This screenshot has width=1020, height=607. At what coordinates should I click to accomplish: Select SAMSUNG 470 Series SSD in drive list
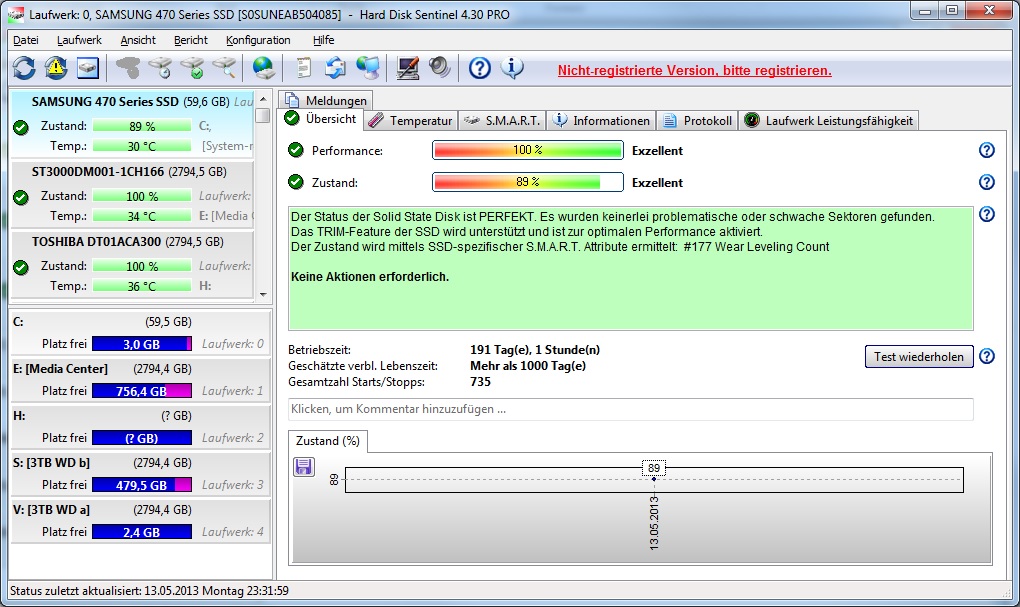click(x=132, y=124)
